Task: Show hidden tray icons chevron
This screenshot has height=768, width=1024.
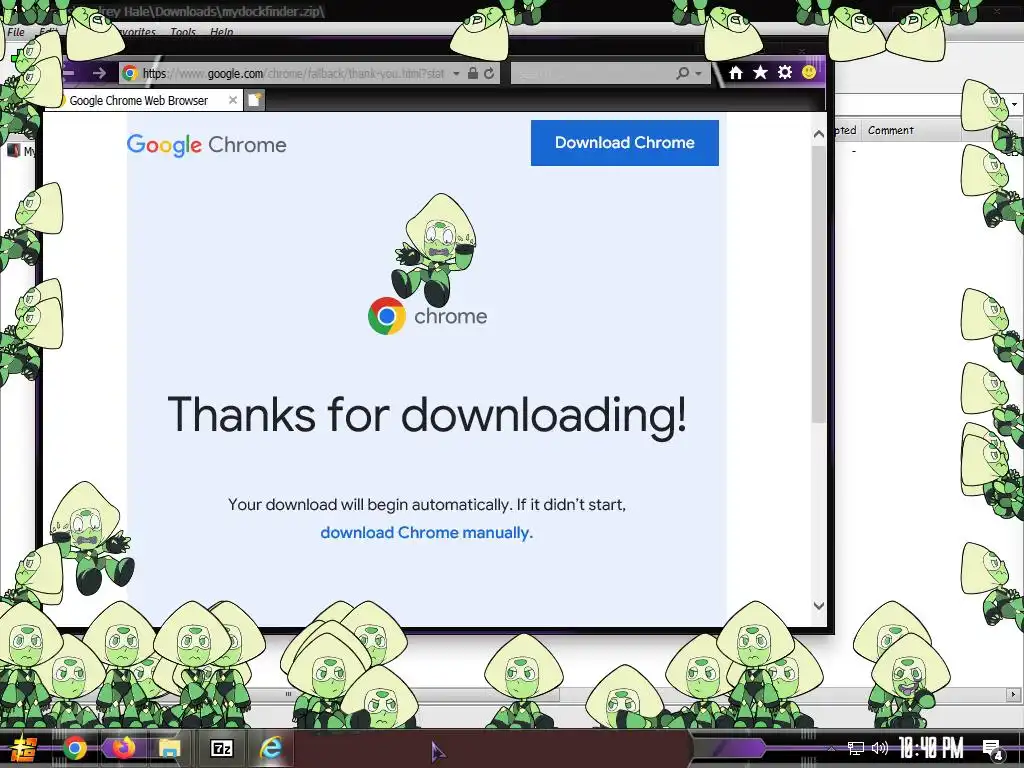Action: (831, 749)
